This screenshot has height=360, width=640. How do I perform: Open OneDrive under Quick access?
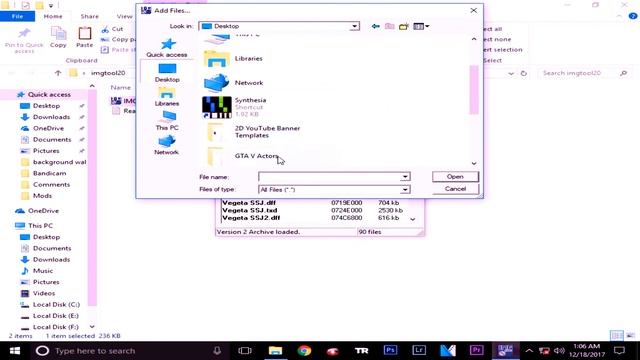coord(48,128)
